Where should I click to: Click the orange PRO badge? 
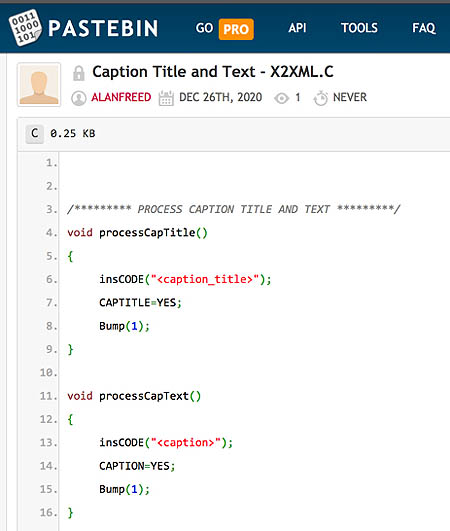[x=236, y=29]
